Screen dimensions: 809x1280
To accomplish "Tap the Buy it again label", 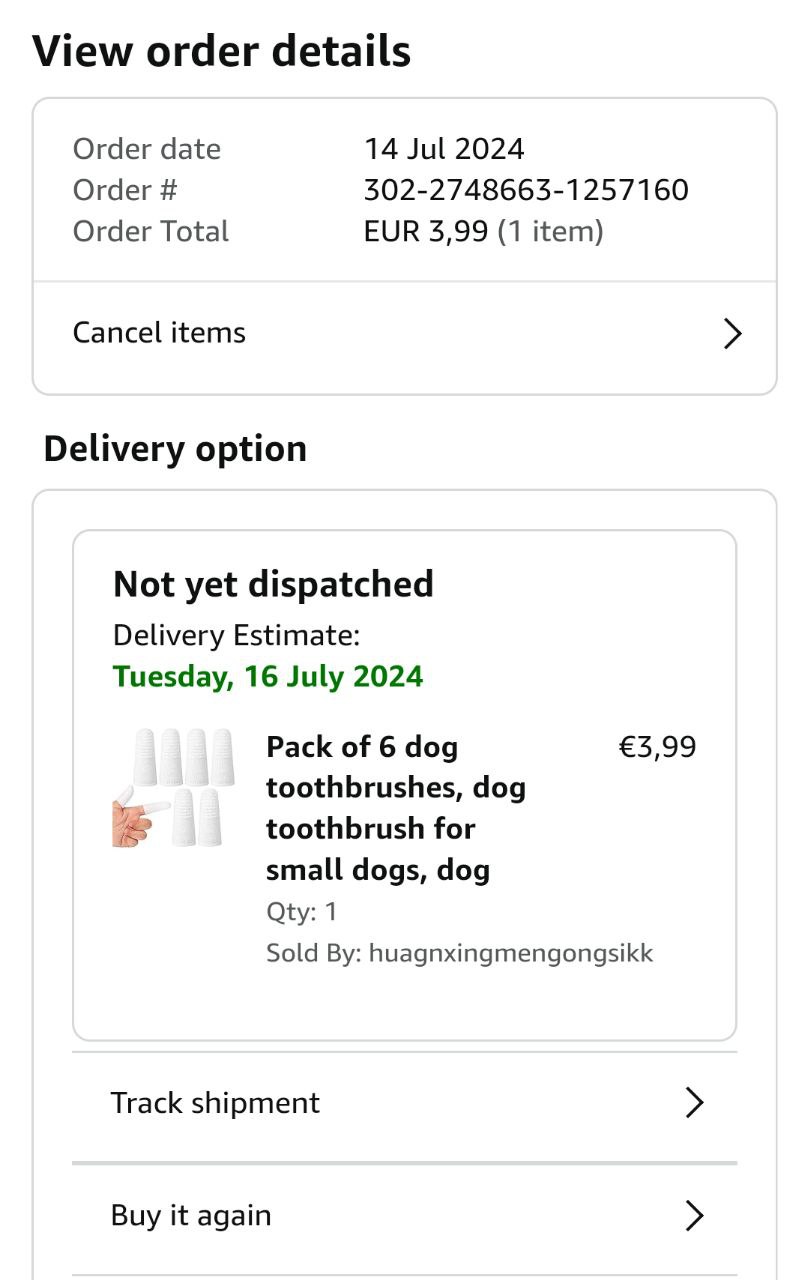I will pos(191,1216).
